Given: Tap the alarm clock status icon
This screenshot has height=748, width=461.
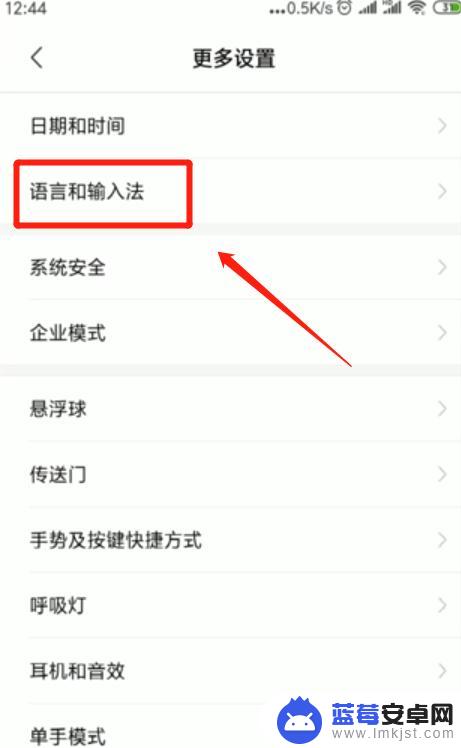Looking at the screenshot, I should (x=345, y=8).
